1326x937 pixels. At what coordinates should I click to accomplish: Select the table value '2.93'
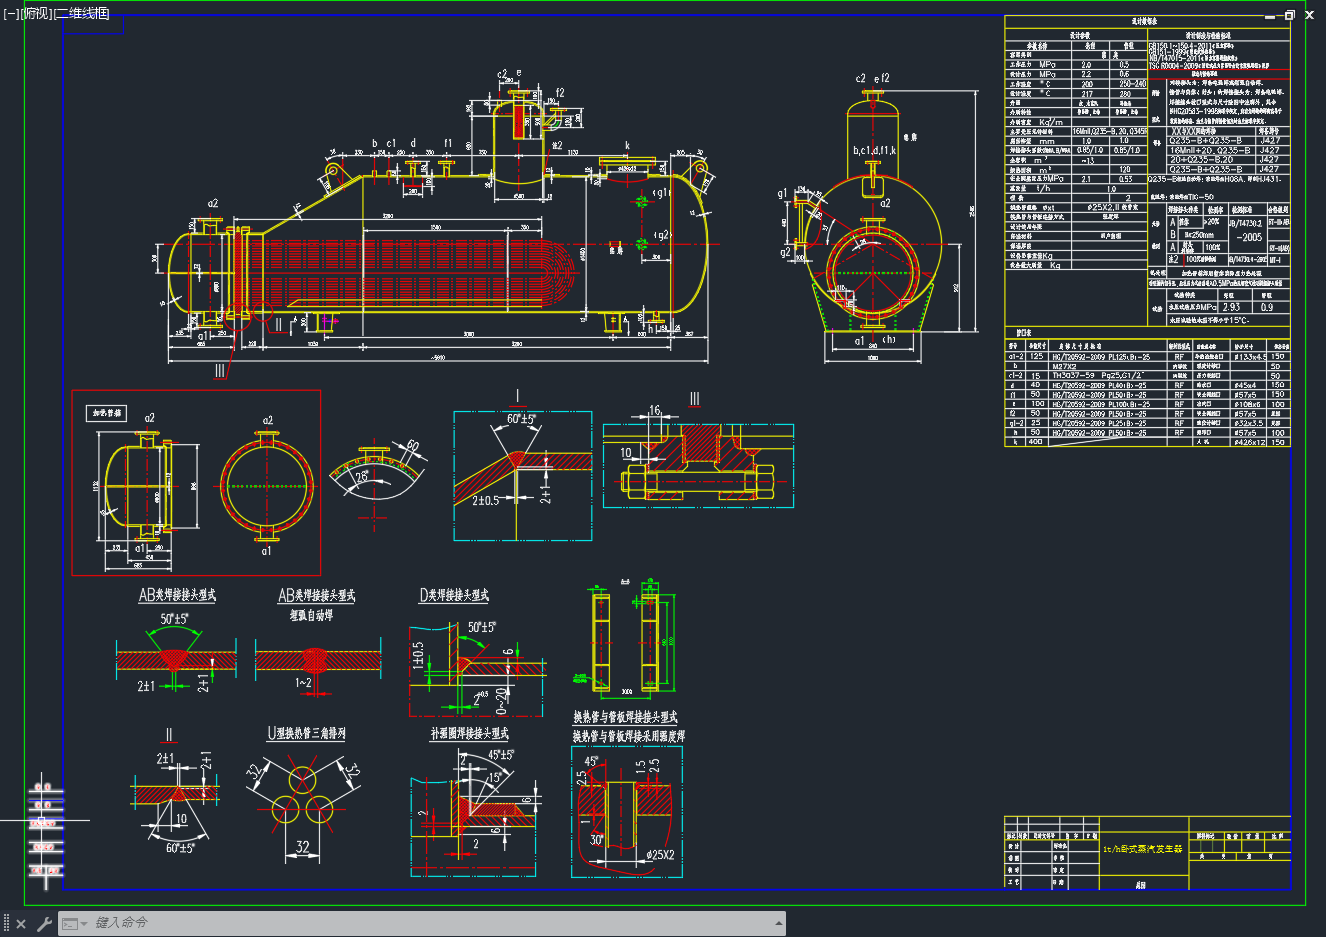click(1231, 307)
